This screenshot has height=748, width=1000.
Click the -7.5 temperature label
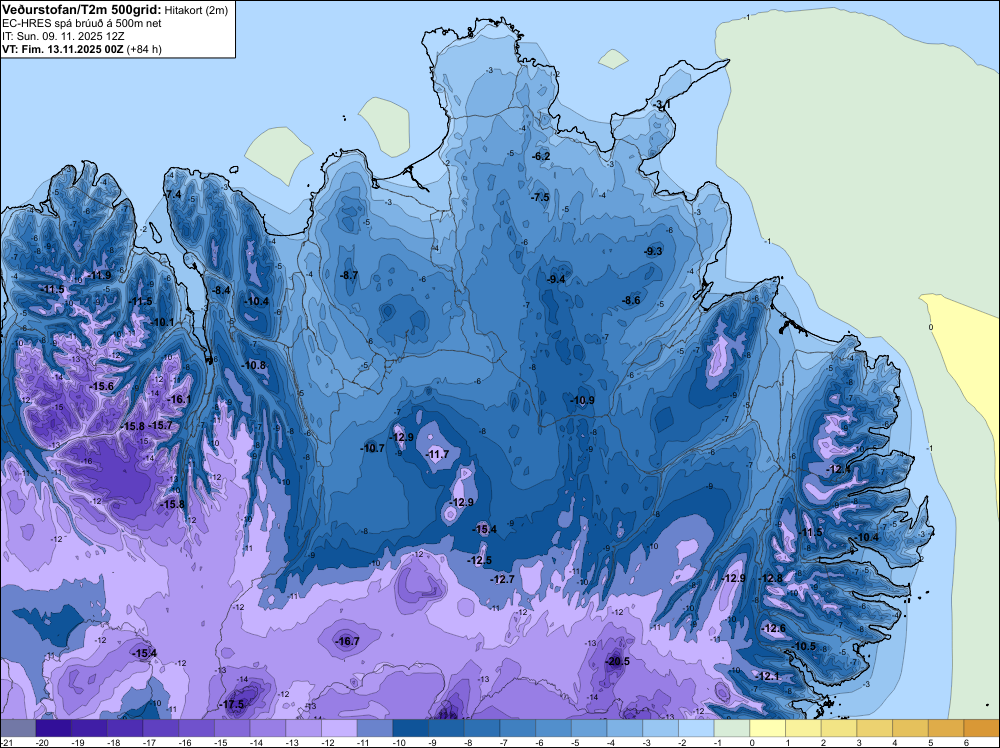click(x=540, y=197)
